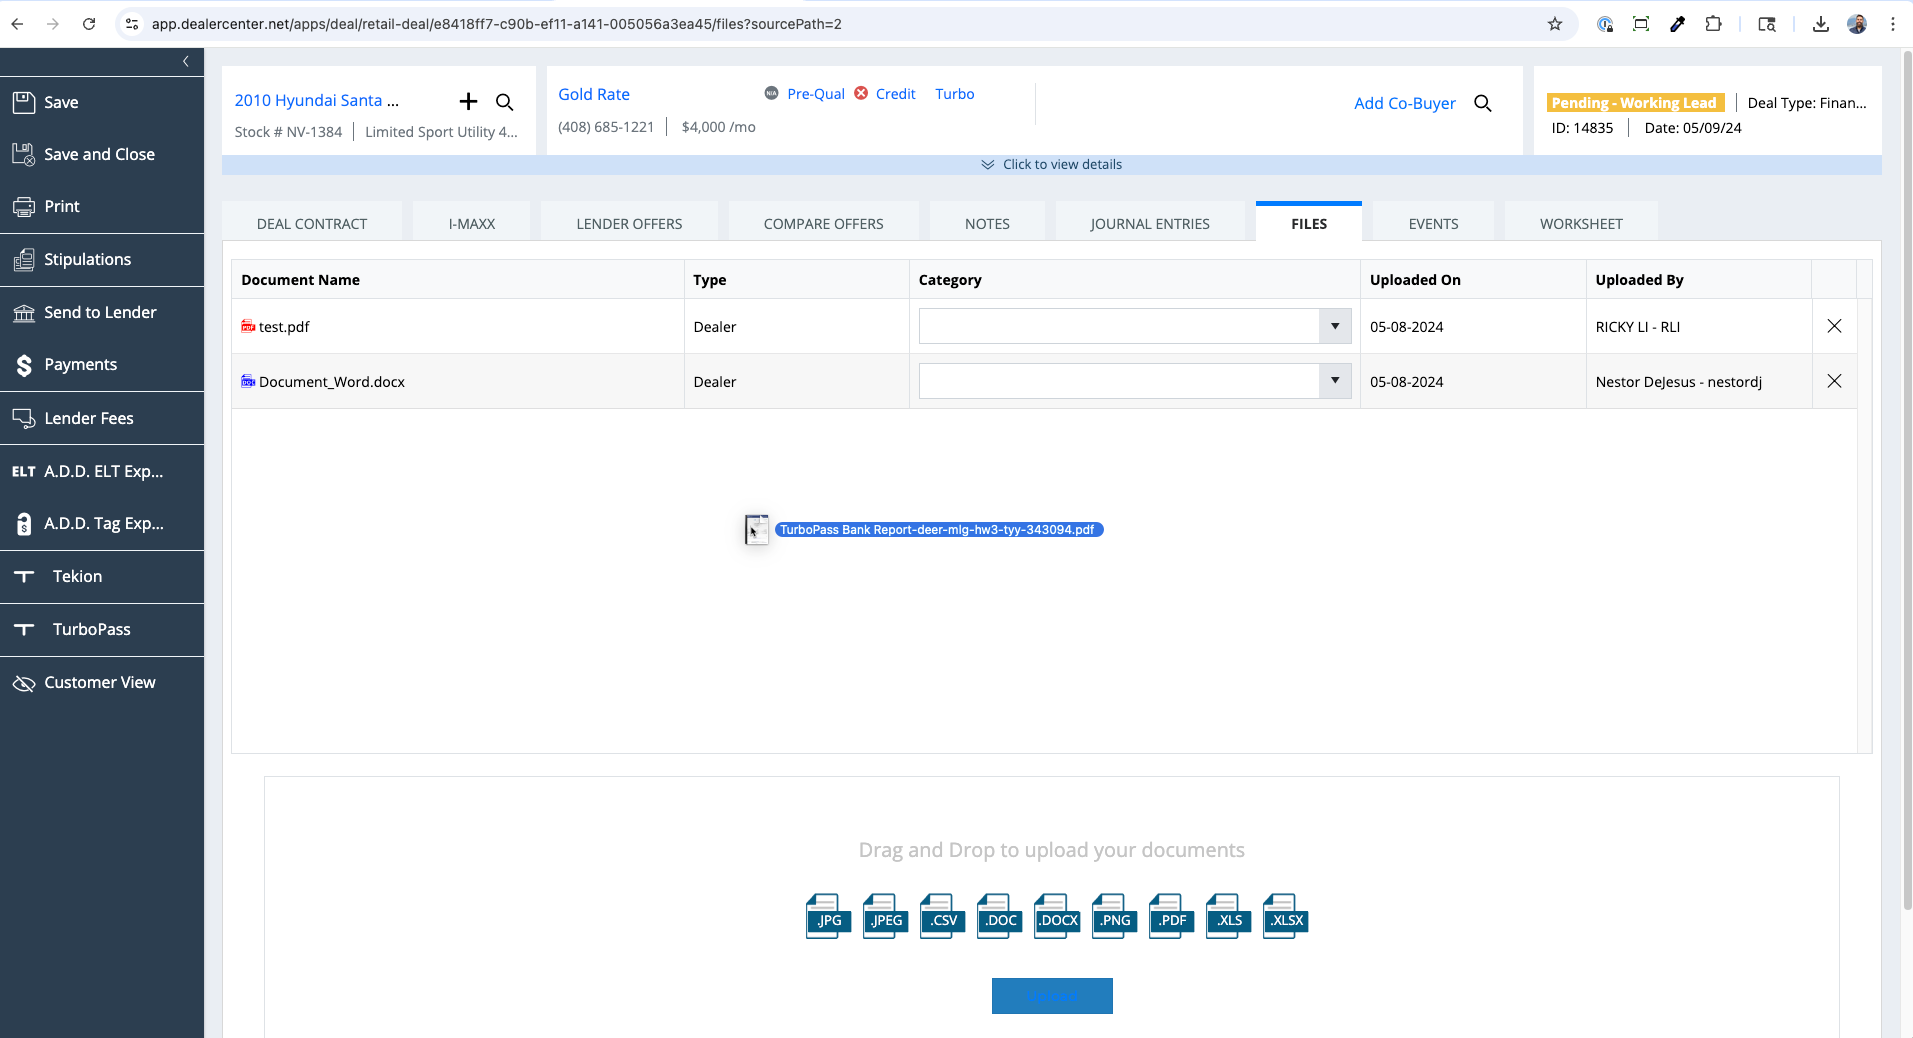The width and height of the screenshot is (1913, 1038).
Task: Click Add Co-Buyer link
Action: (x=1405, y=103)
